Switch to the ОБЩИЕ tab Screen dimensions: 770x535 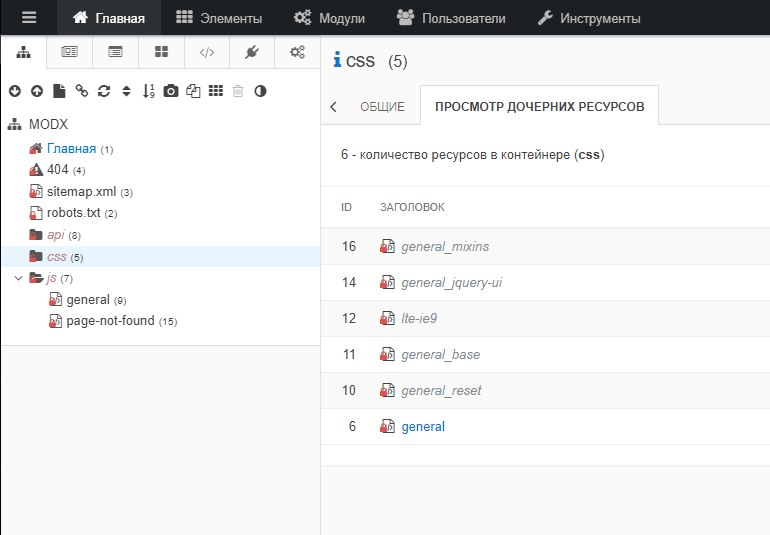tap(382, 107)
